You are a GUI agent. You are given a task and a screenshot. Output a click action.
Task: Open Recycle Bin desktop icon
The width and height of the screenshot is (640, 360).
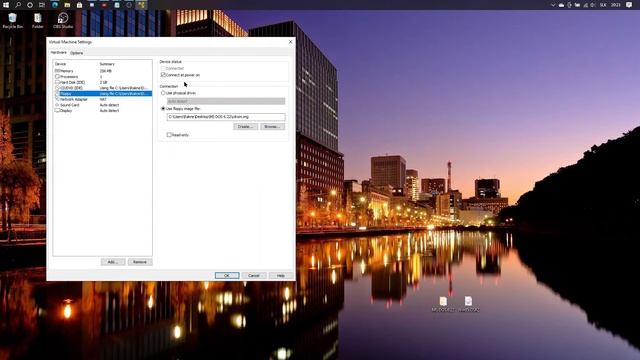click(13, 20)
